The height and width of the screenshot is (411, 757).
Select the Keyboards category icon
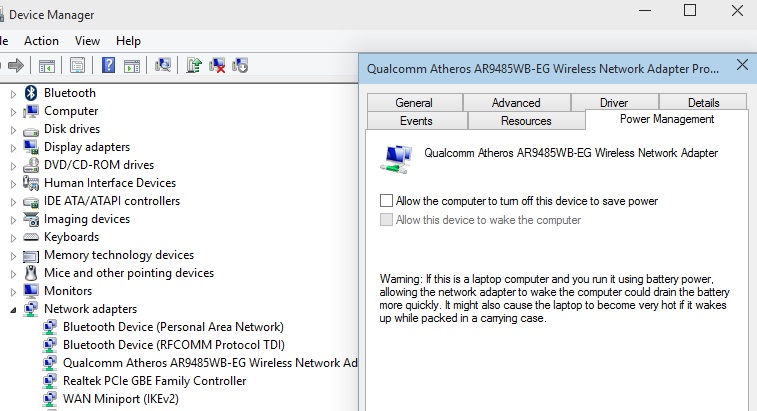tap(31, 237)
